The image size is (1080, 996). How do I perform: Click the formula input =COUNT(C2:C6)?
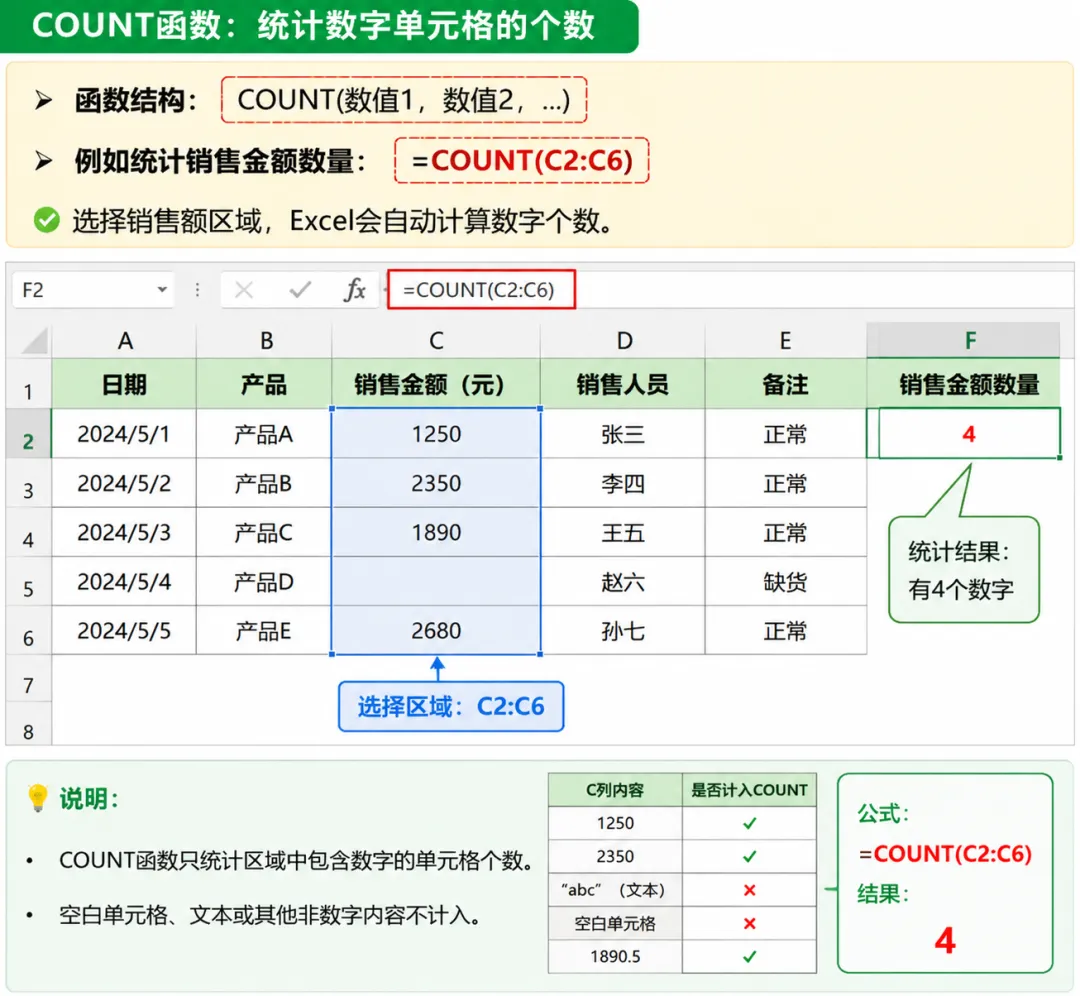(x=481, y=290)
